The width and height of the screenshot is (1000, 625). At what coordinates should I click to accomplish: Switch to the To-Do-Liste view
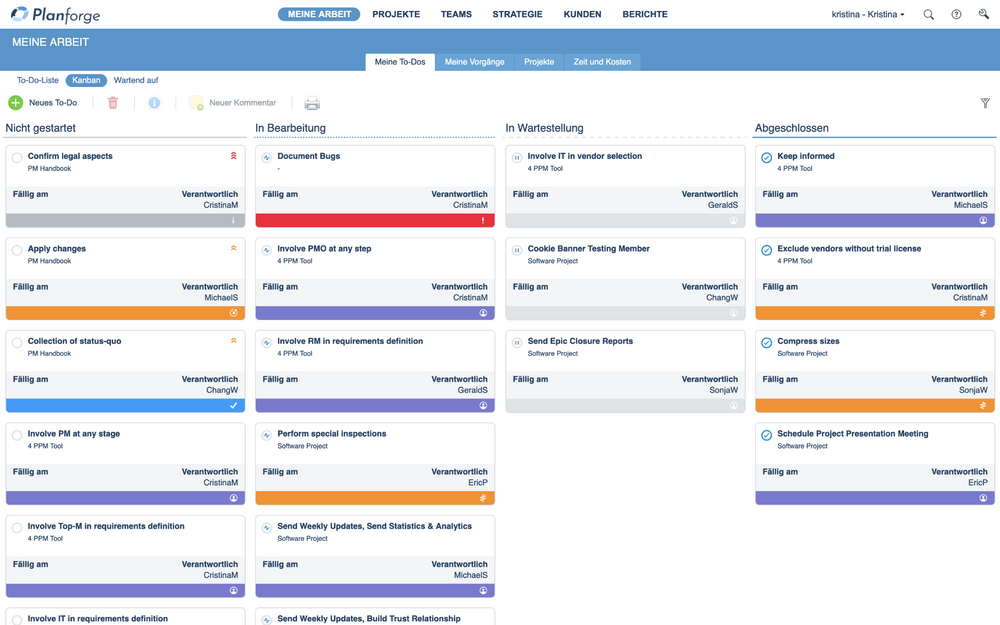pyautogui.click(x=38, y=80)
